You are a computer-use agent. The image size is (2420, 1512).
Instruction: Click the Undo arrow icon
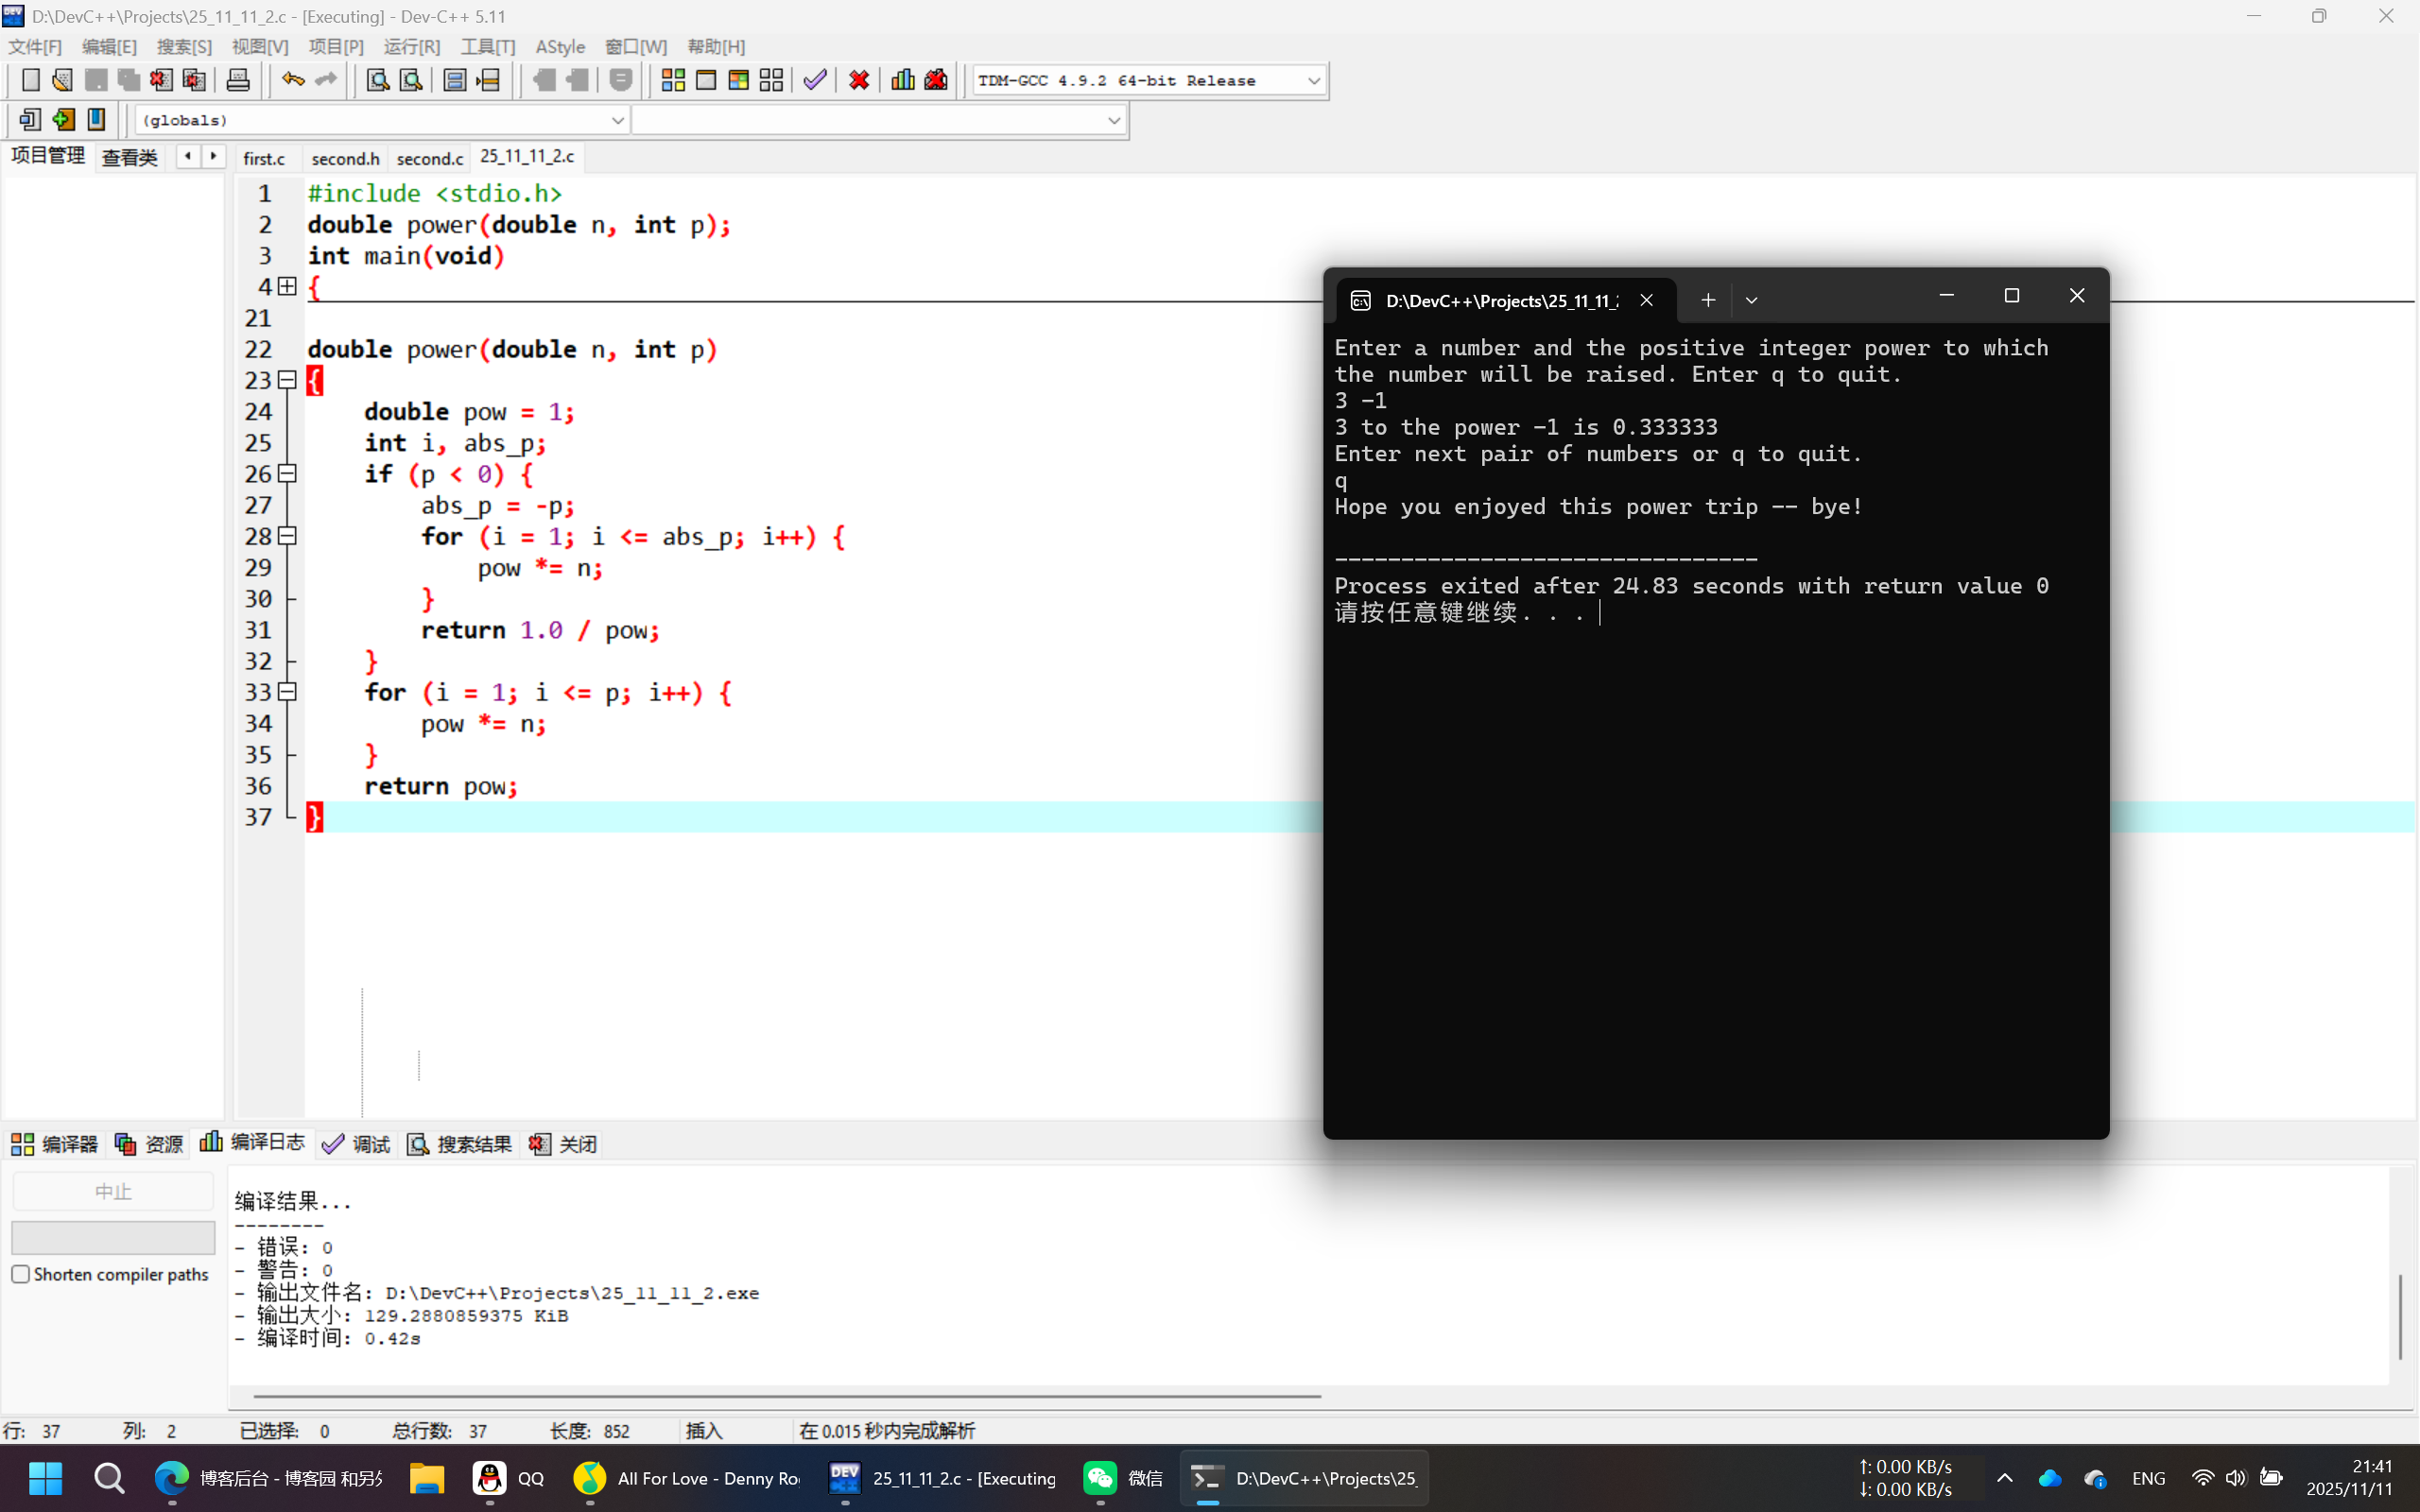292,80
